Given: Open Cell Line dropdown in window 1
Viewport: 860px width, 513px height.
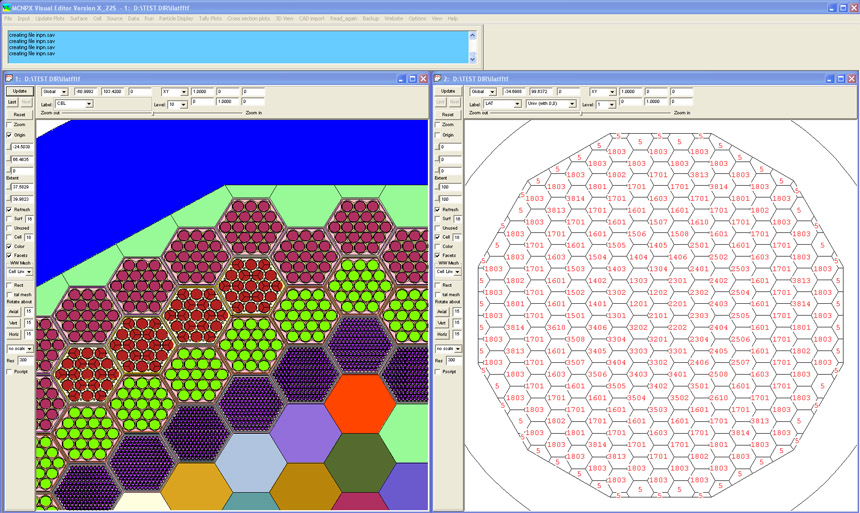Looking at the screenshot, I should tap(20, 272).
